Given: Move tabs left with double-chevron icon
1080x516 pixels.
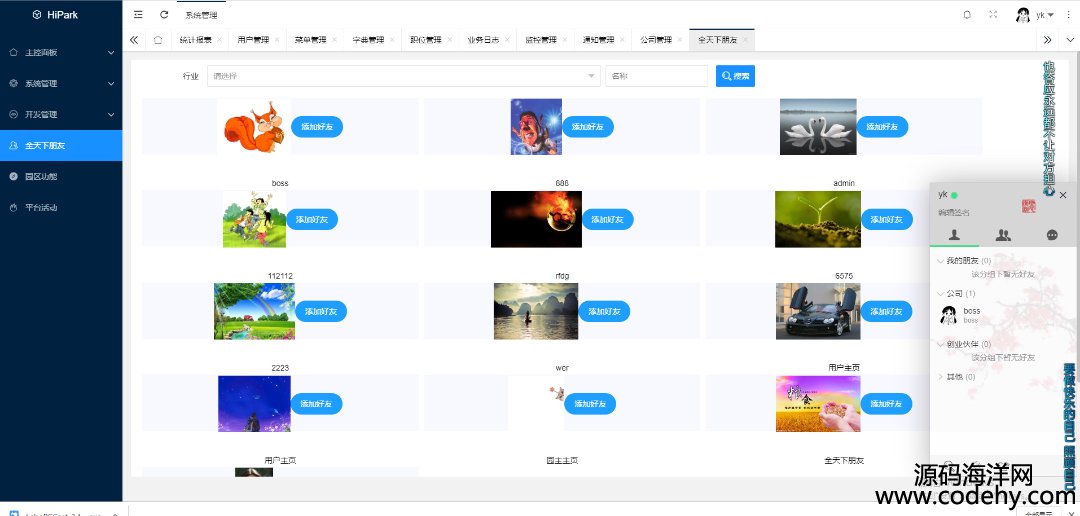Looking at the screenshot, I should [134, 40].
